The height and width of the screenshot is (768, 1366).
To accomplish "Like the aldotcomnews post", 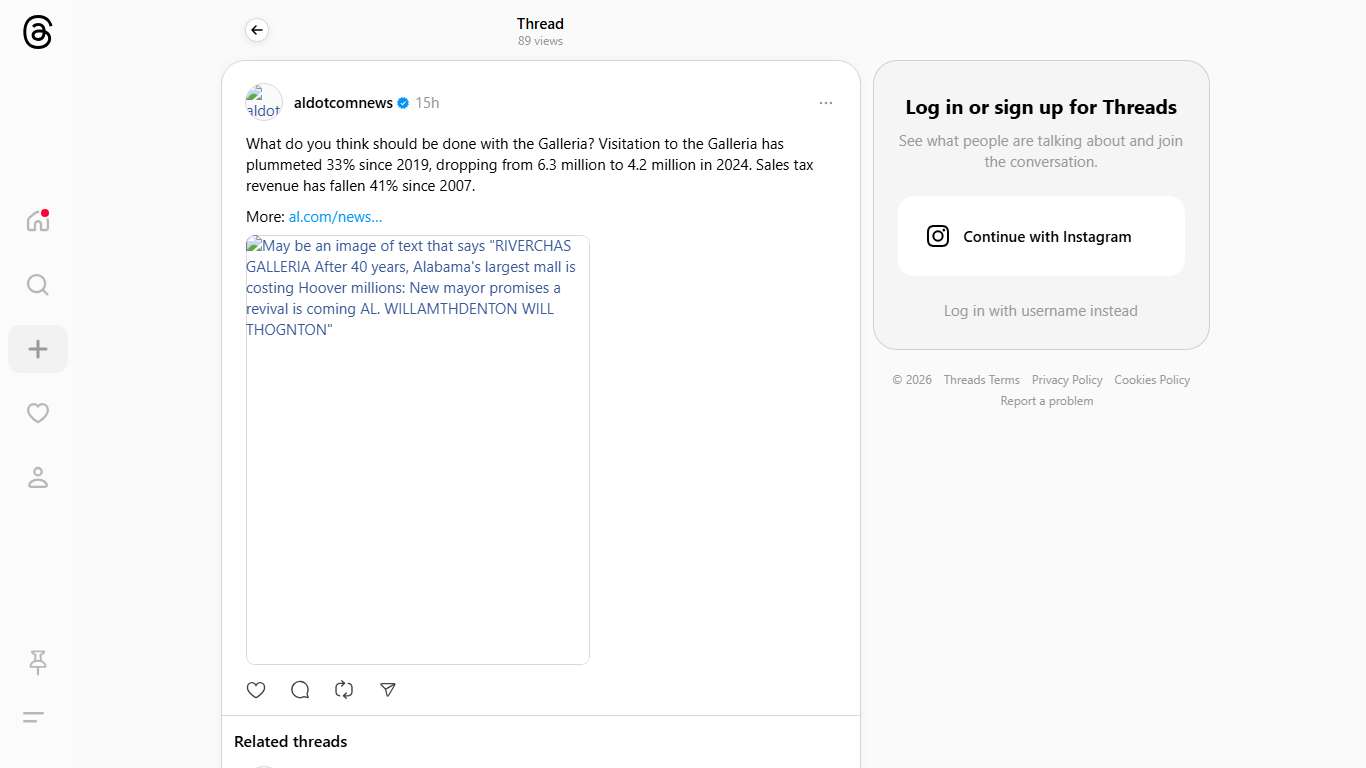I will [x=256, y=690].
